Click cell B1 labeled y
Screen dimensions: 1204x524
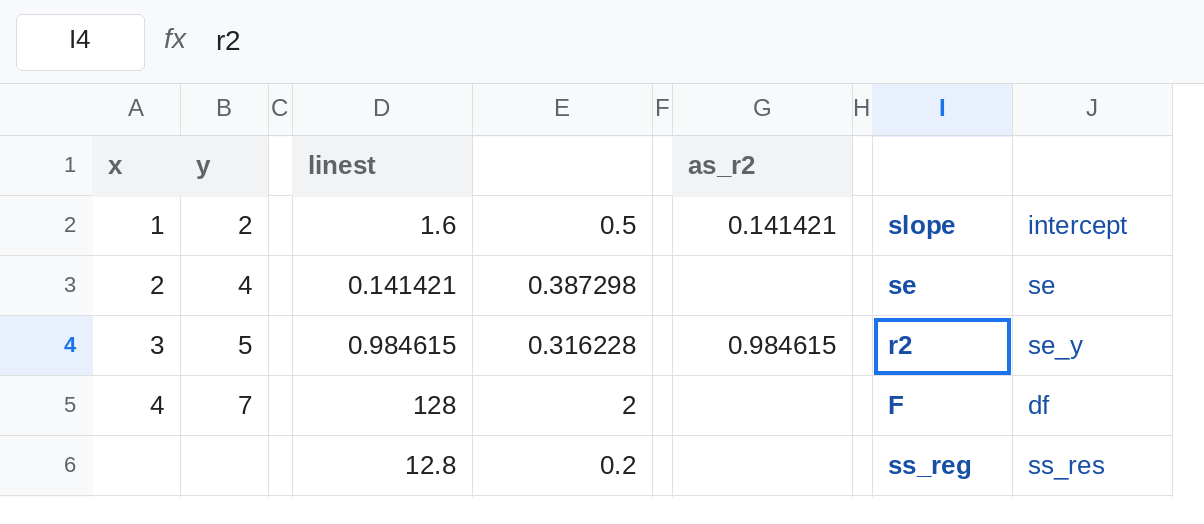(224, 165)
